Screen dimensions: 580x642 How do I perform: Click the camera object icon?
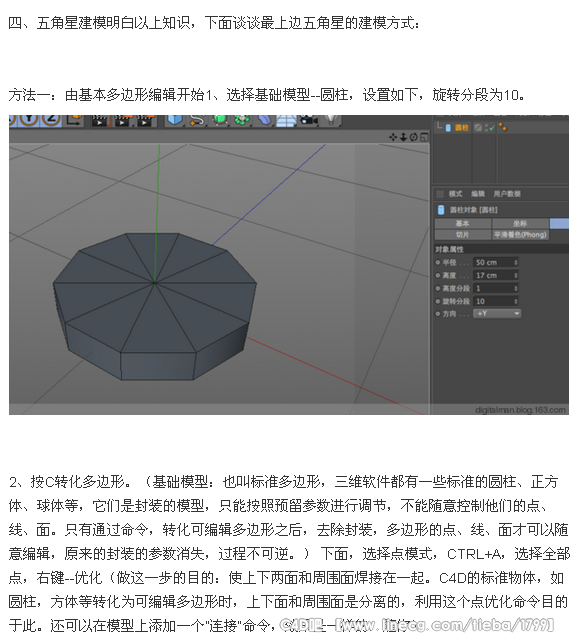click(x=309, y=120)
